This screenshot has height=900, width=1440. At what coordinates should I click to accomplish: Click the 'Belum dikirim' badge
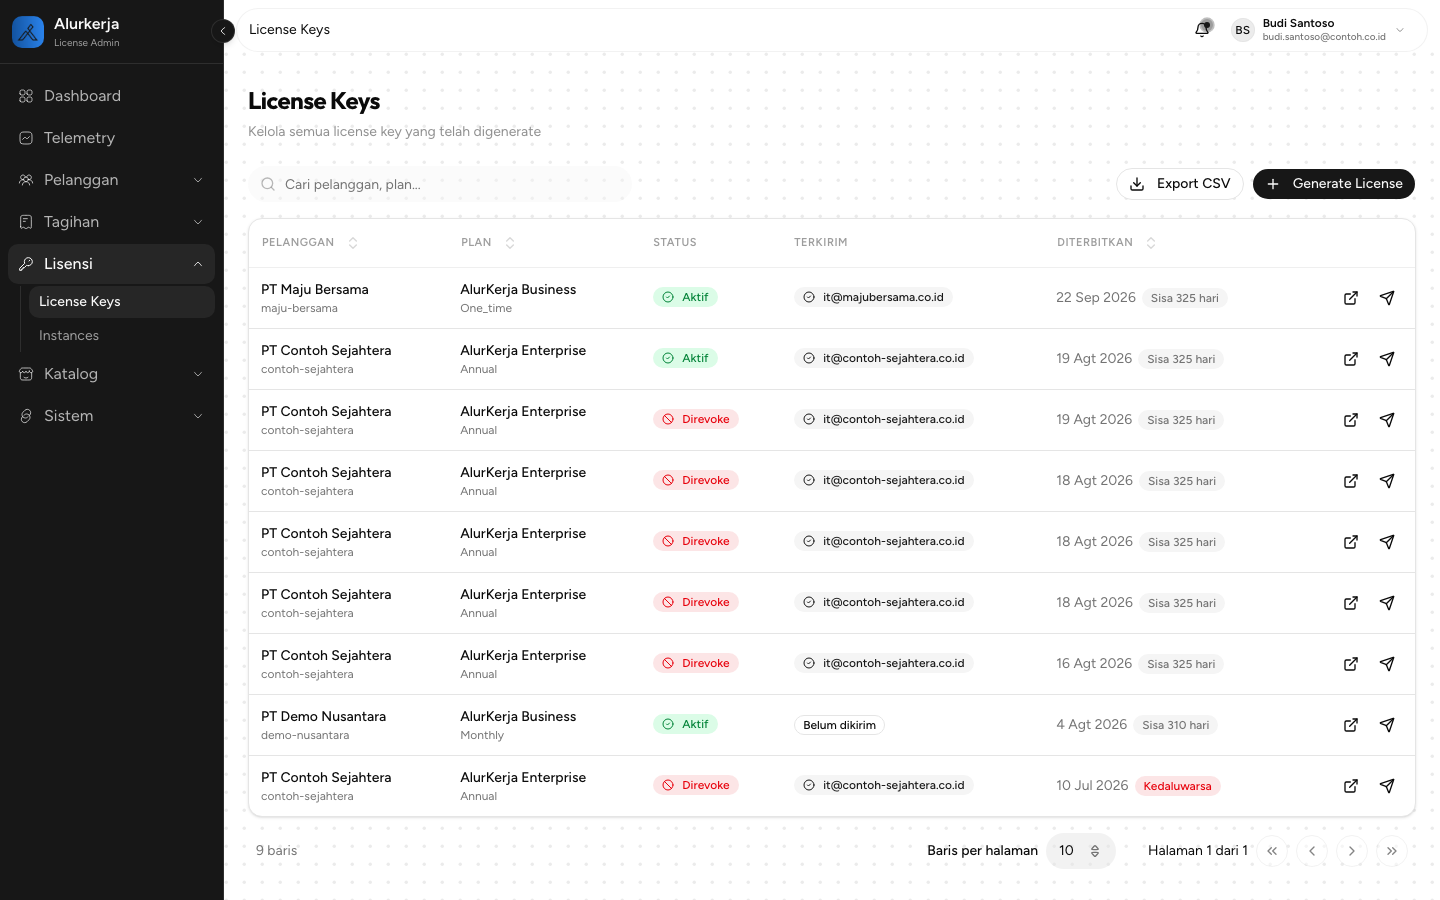coord(839,725)
